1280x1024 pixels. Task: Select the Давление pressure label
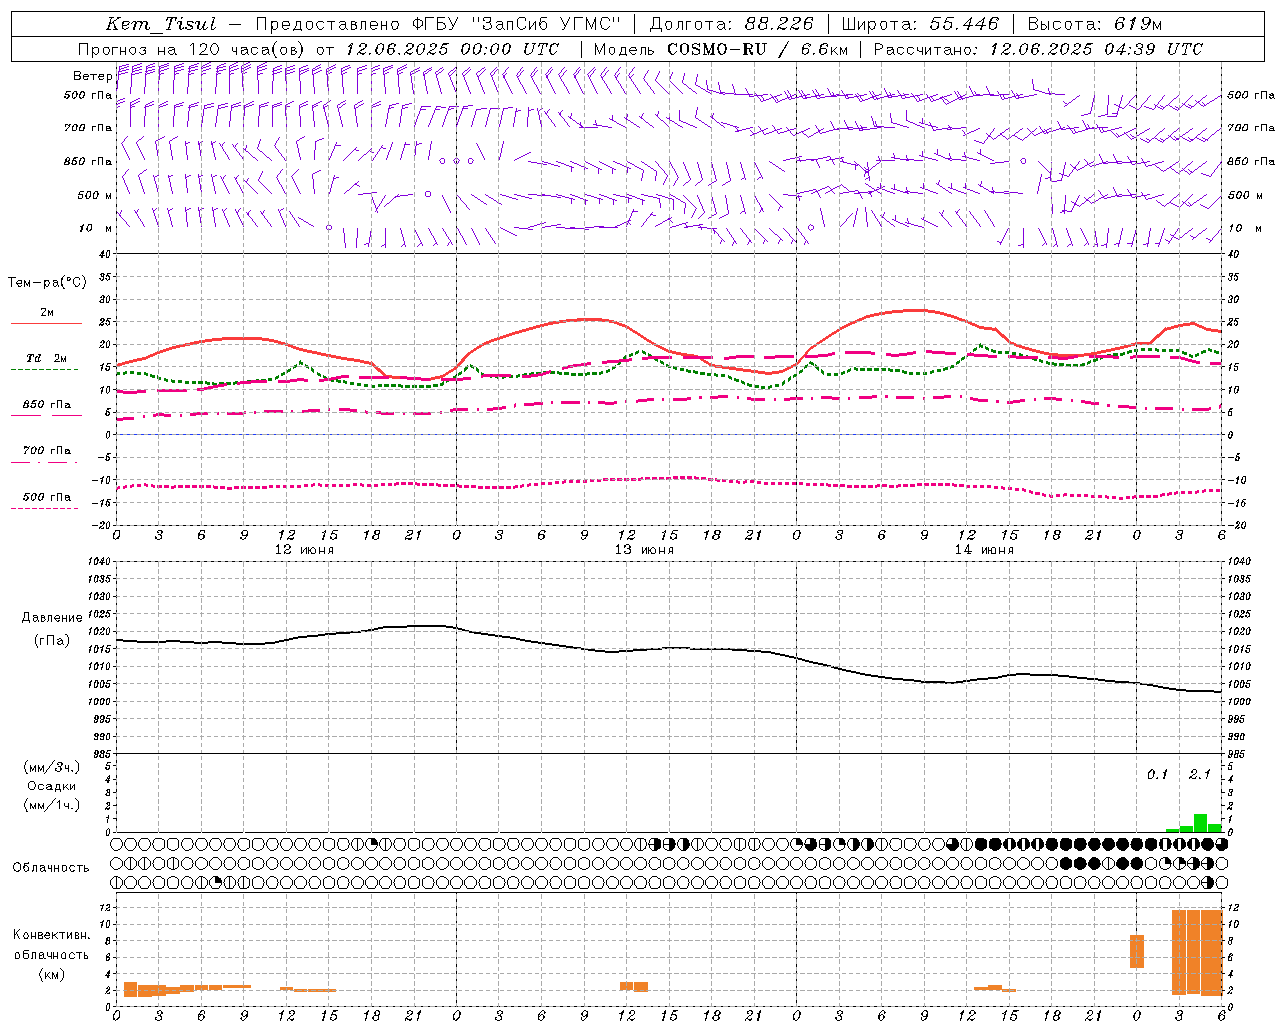(x=52, y=618)
